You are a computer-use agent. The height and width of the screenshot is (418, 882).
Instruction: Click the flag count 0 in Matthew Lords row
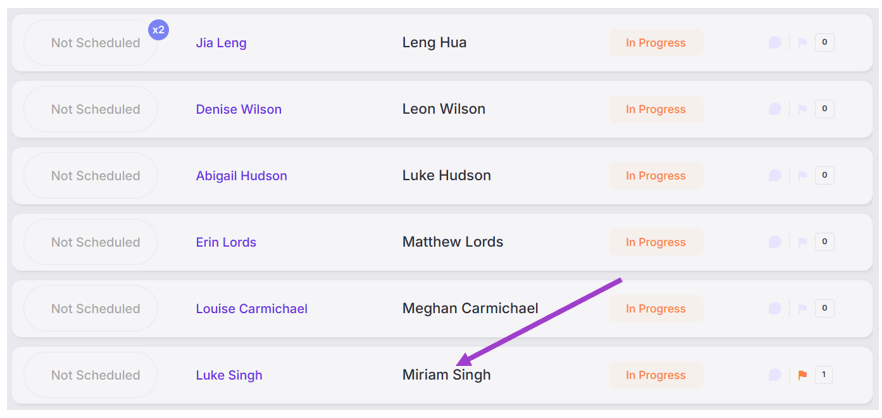coord(824,242)
